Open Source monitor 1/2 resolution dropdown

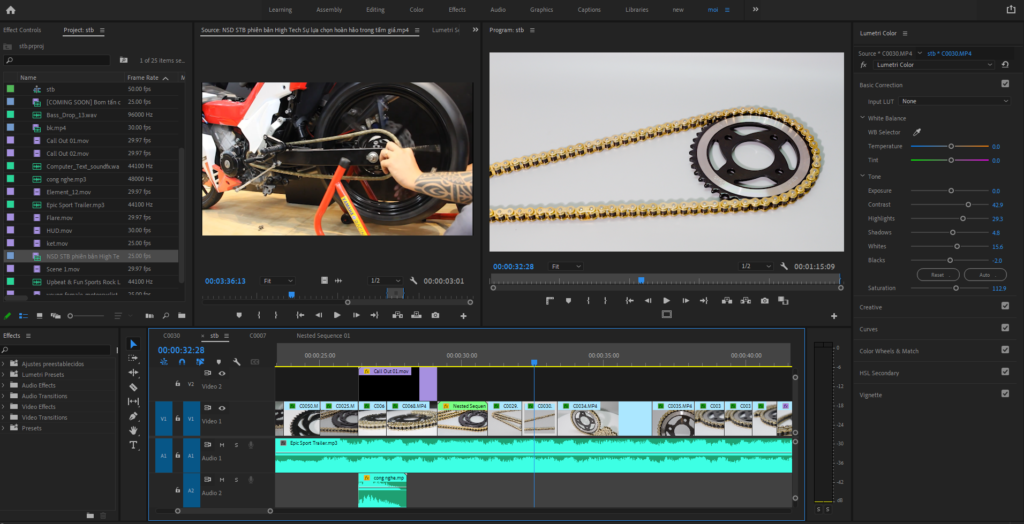tap(385, 281)
